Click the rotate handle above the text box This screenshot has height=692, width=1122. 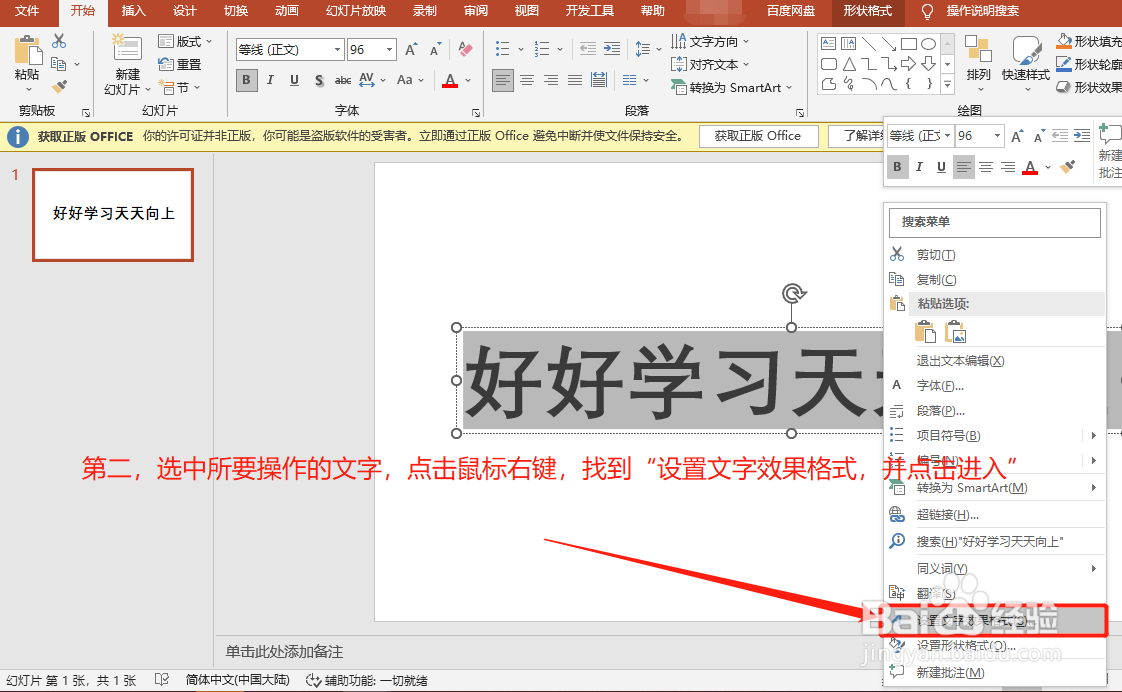point(793,293)
